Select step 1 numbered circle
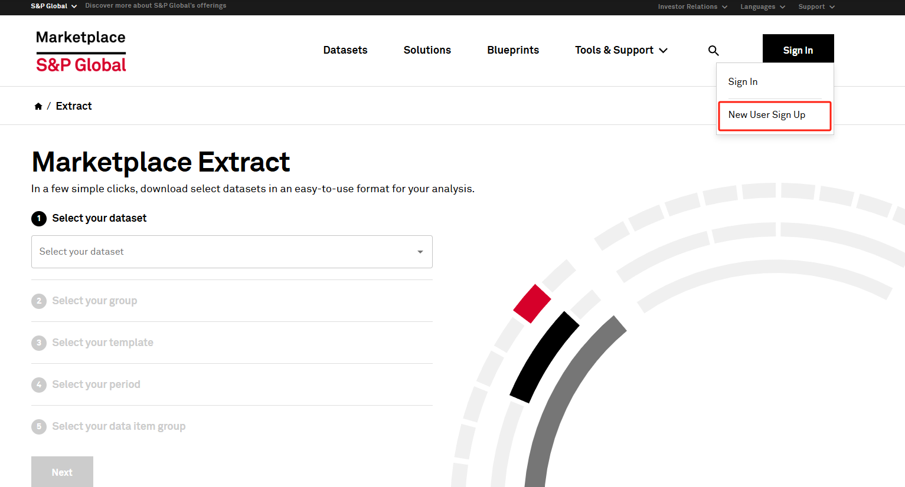905x487 pixels. click(39, 219)
